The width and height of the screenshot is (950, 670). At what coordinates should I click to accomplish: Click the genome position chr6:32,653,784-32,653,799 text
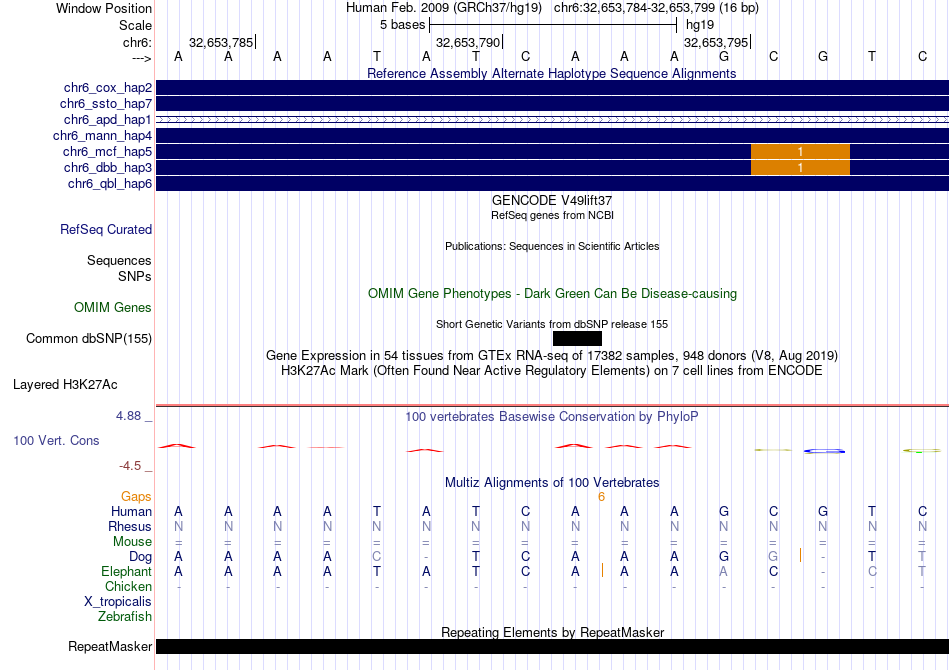click(x=656, y=8)
